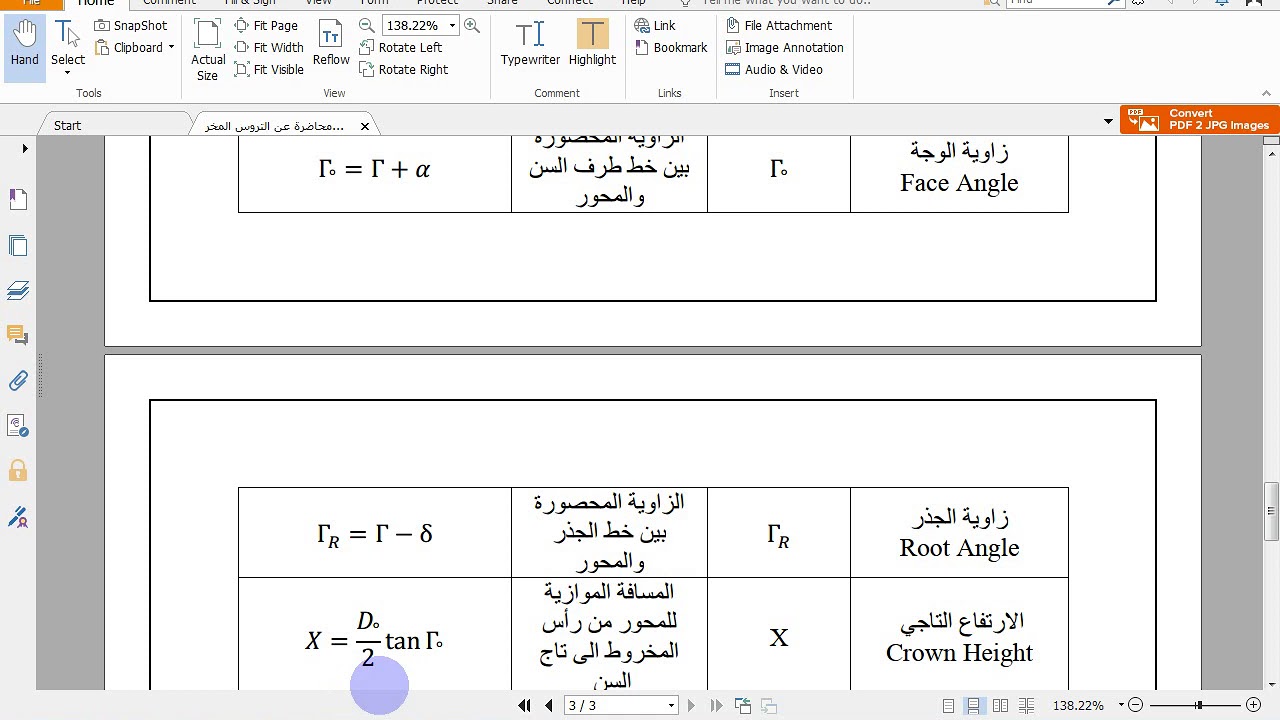This screenshot has width=1280, height=720.
Task: Rotate the page left
Action: click(x=400, y=47)
